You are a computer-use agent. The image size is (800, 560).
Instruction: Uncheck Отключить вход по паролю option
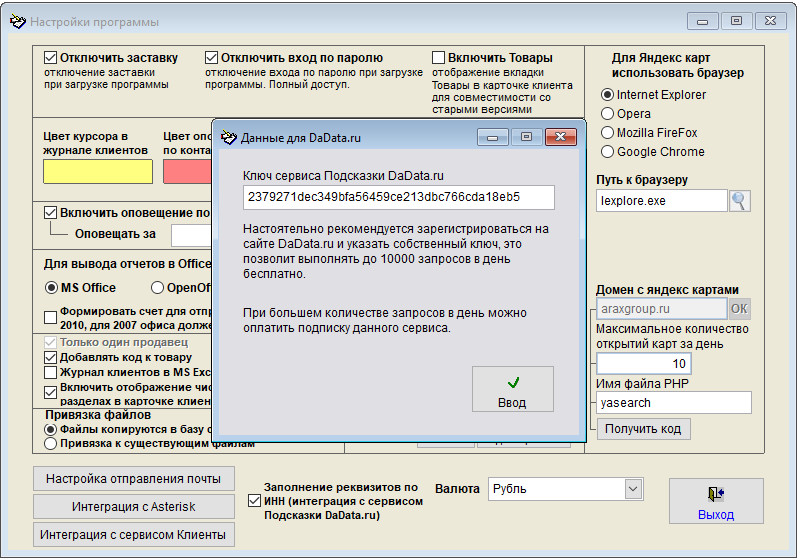coord(211,58)
